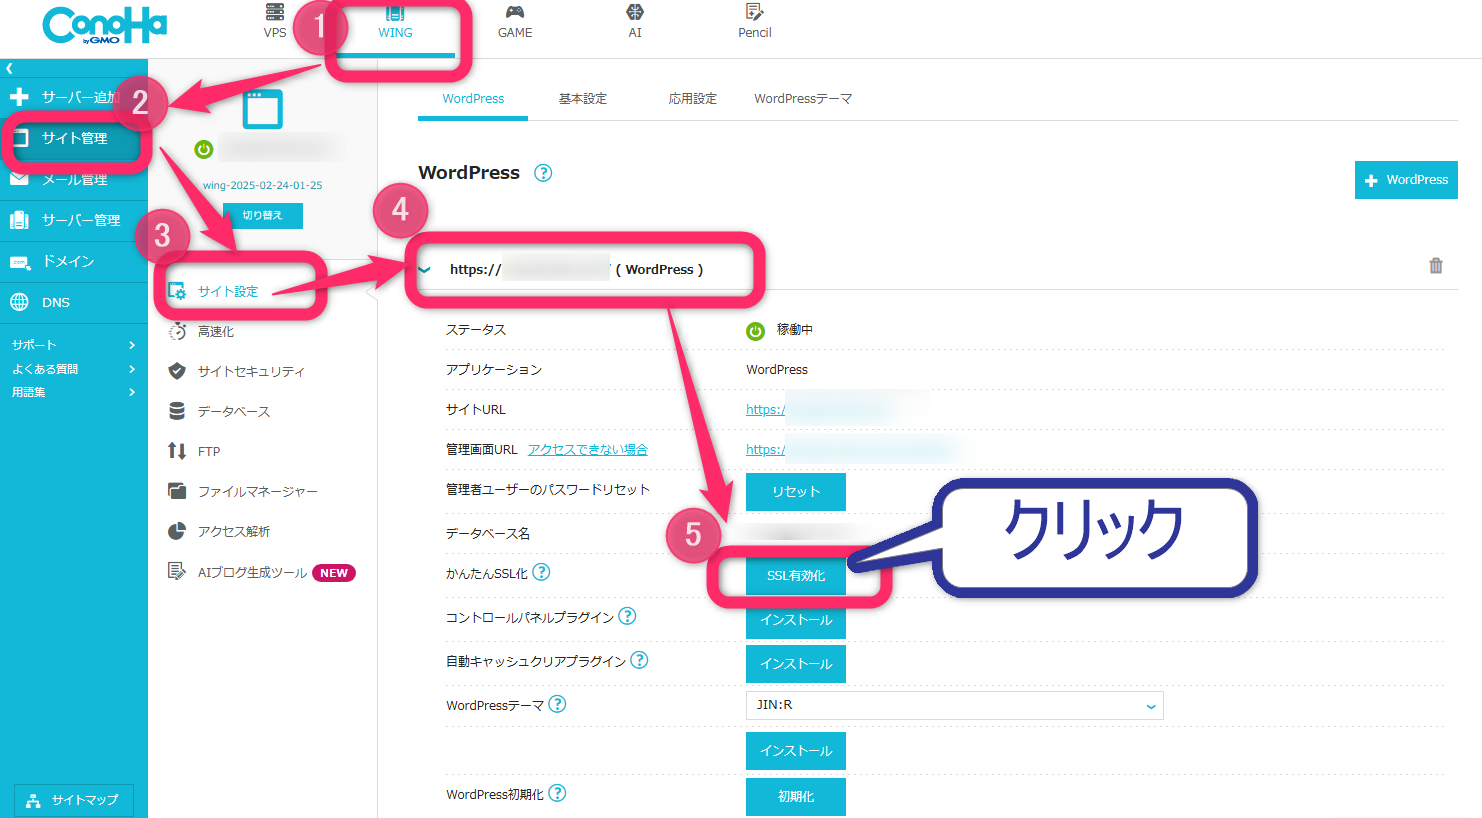Click the SSL有効化 button
This screenshot has height=818, width=1482.
tap(796, 576)
